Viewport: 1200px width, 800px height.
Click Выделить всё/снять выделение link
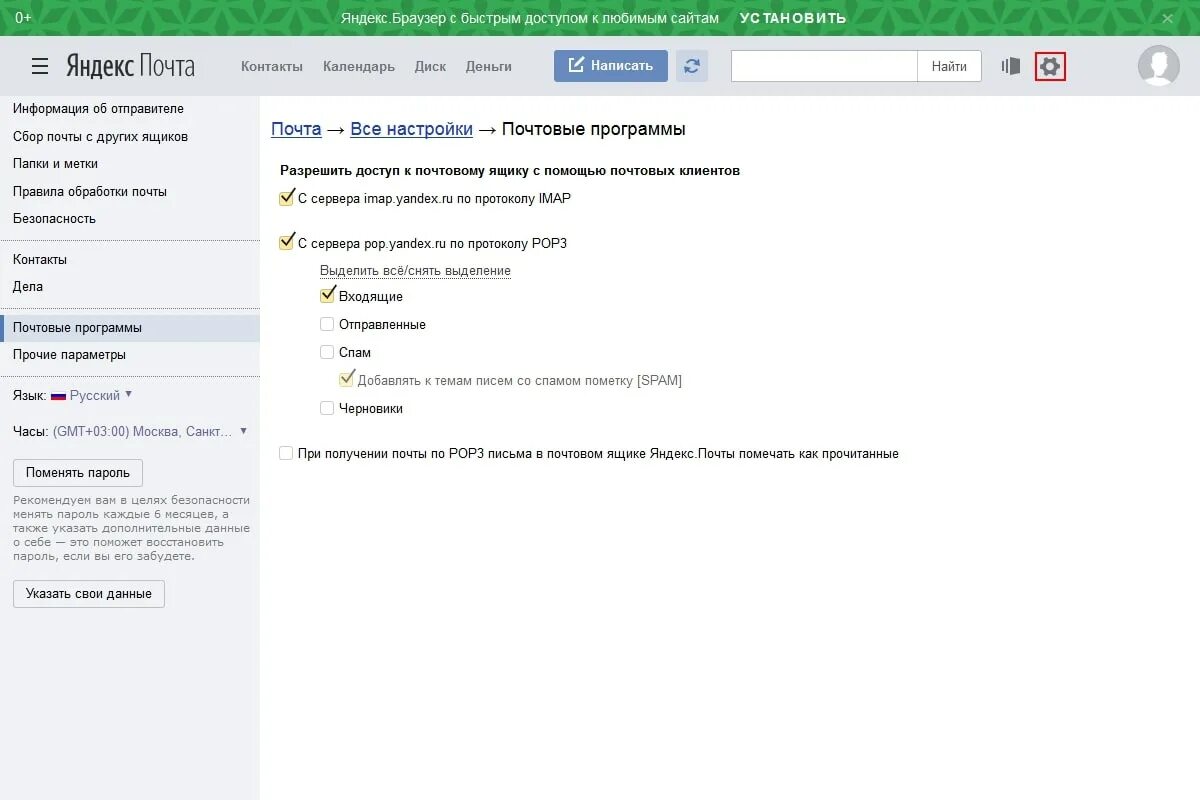click(415, 271)
